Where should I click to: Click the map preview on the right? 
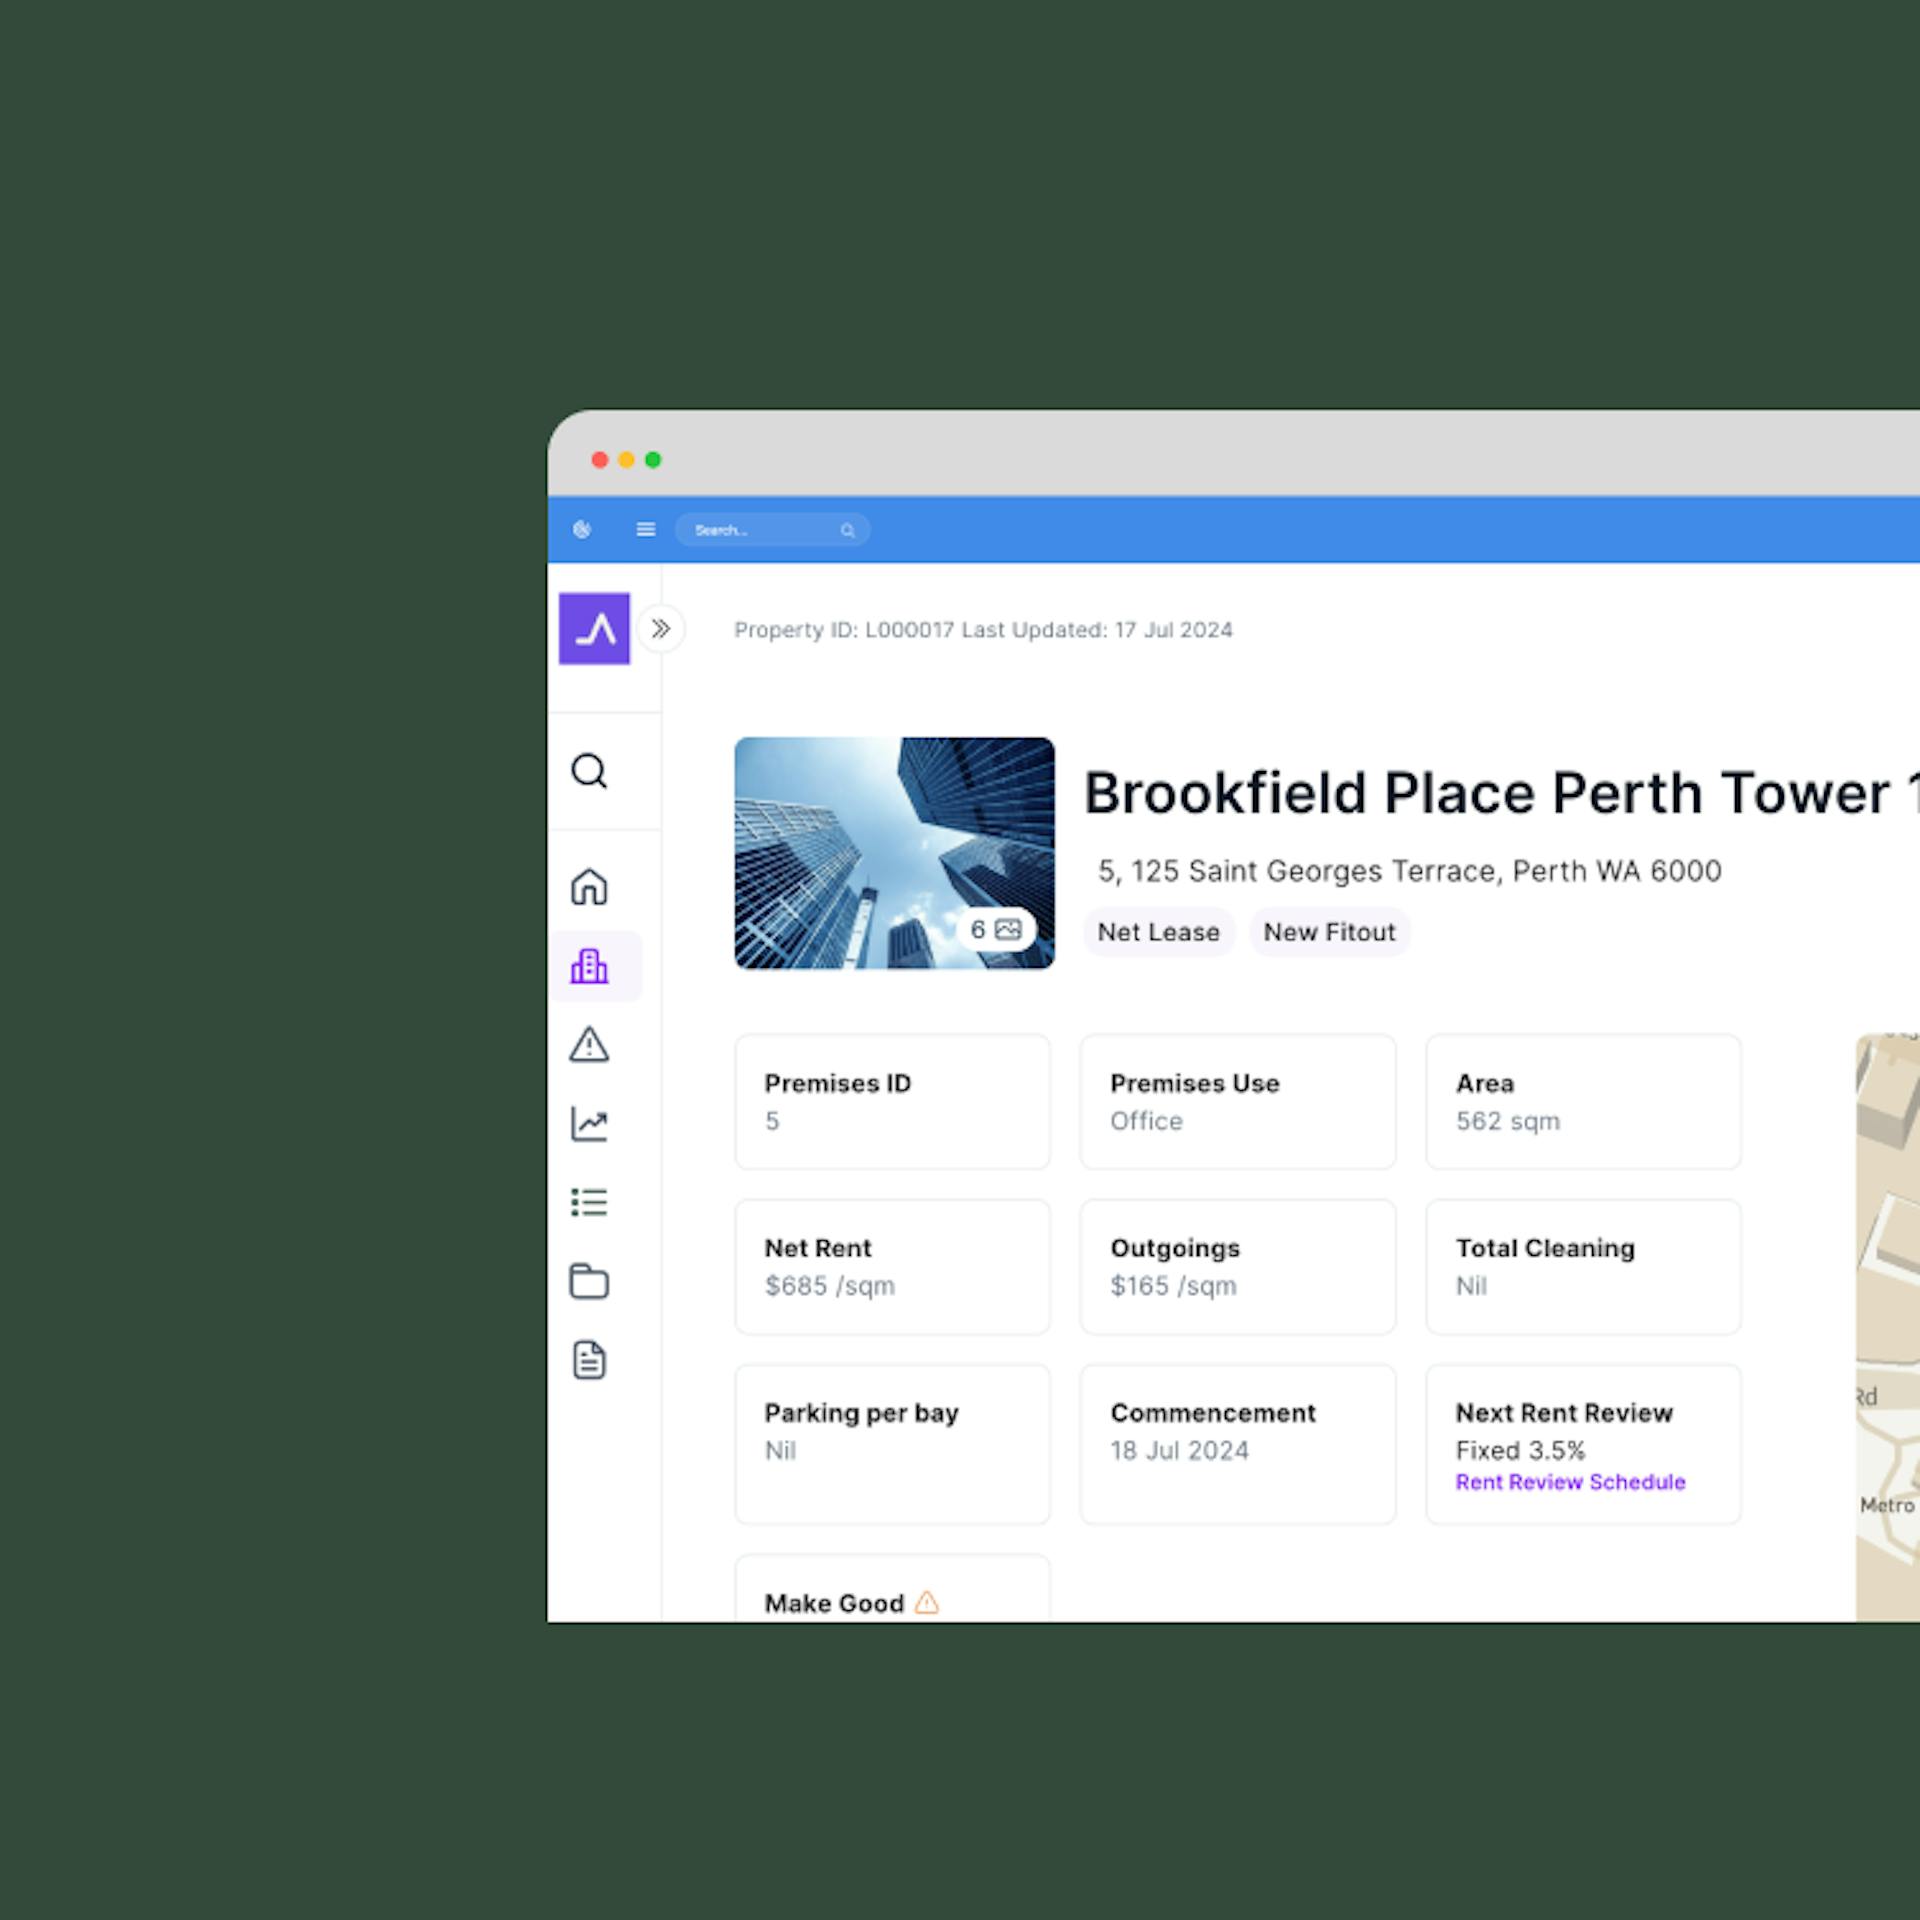(1888, 1327)
